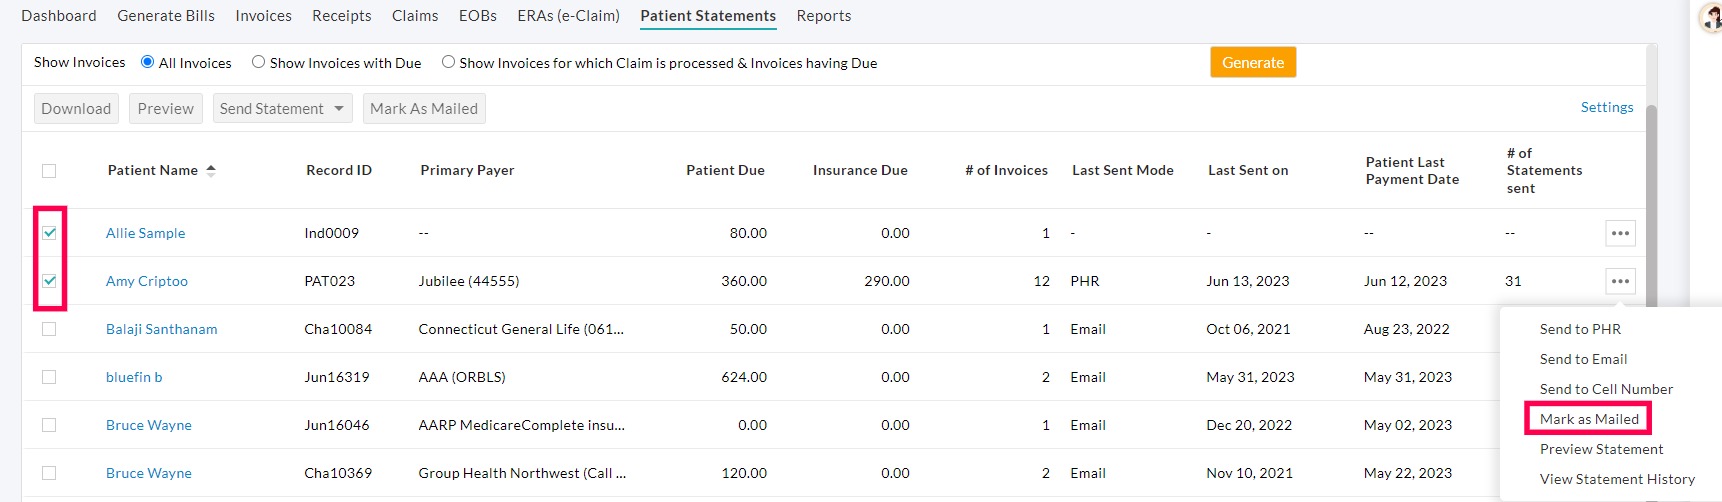Click the Preview button

[x=166, y=108]
